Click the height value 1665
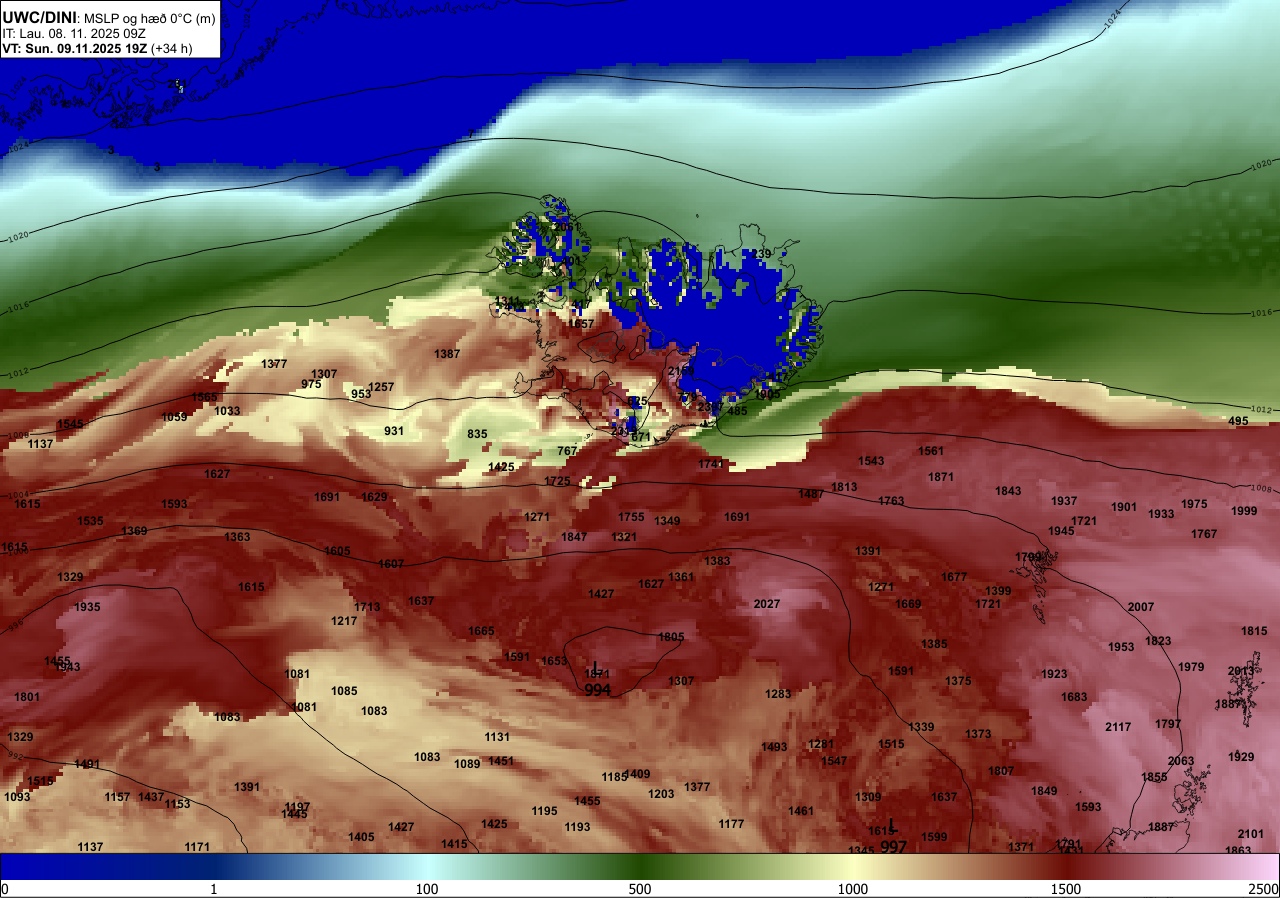The image size is (1280, 898). (x=481, y=631)
